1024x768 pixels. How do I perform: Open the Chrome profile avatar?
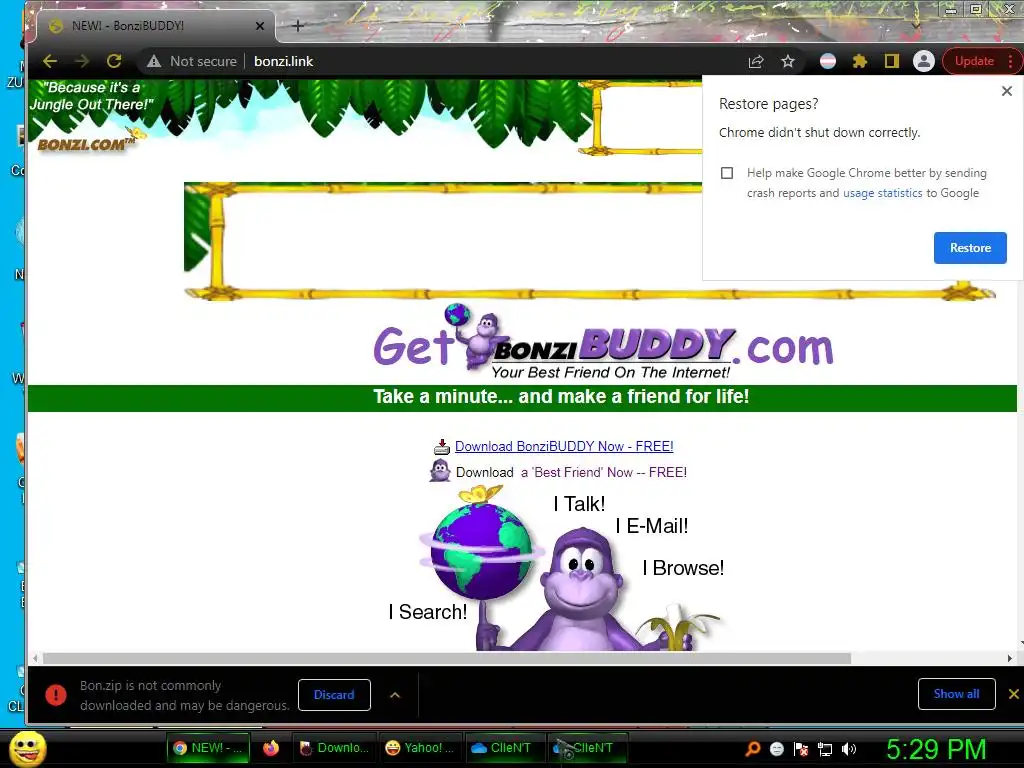coord(923,61)
